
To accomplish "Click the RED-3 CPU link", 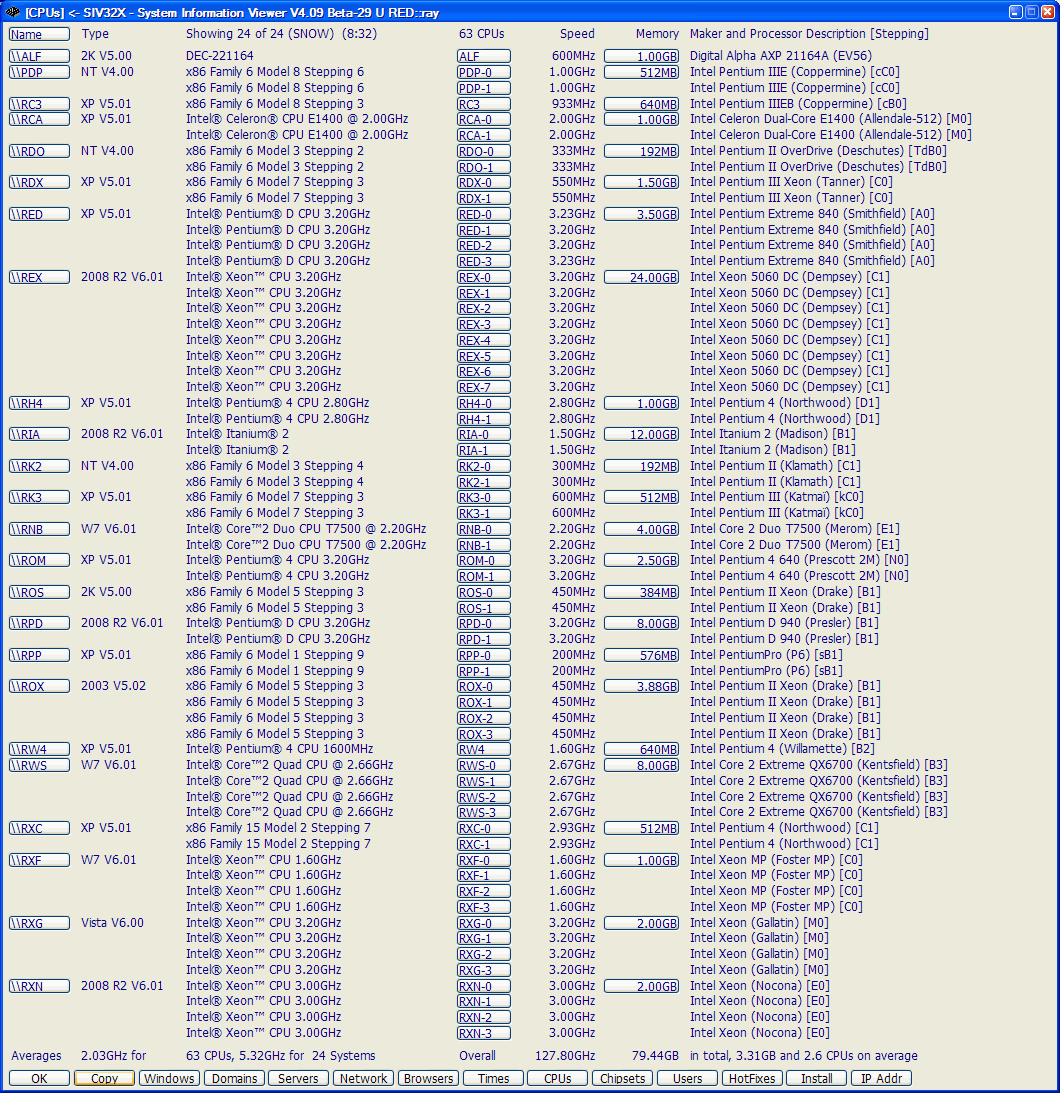I will click(484, 261).
